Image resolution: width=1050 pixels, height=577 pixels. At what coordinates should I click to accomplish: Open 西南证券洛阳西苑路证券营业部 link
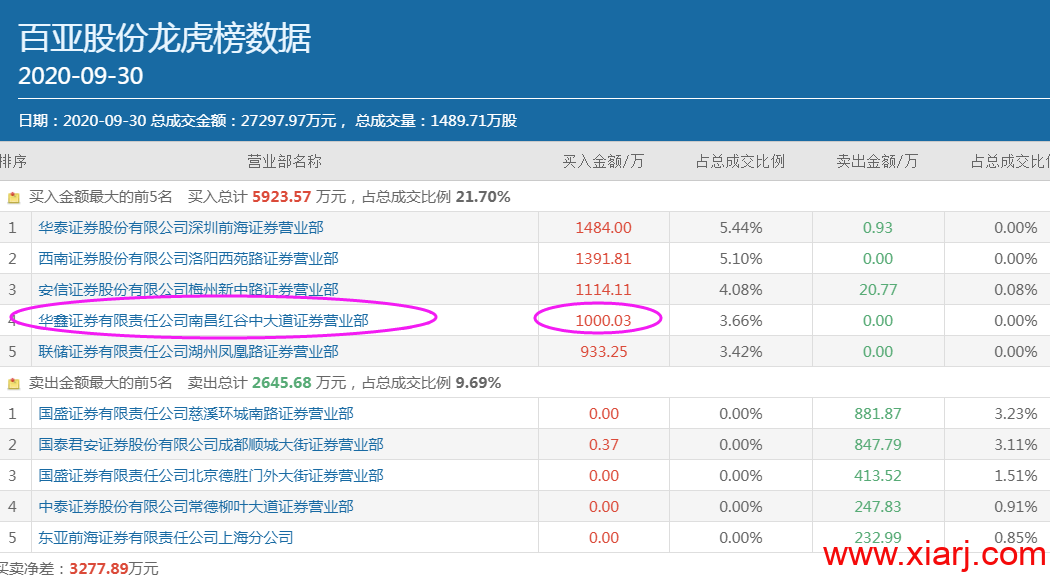coord(188,258)
